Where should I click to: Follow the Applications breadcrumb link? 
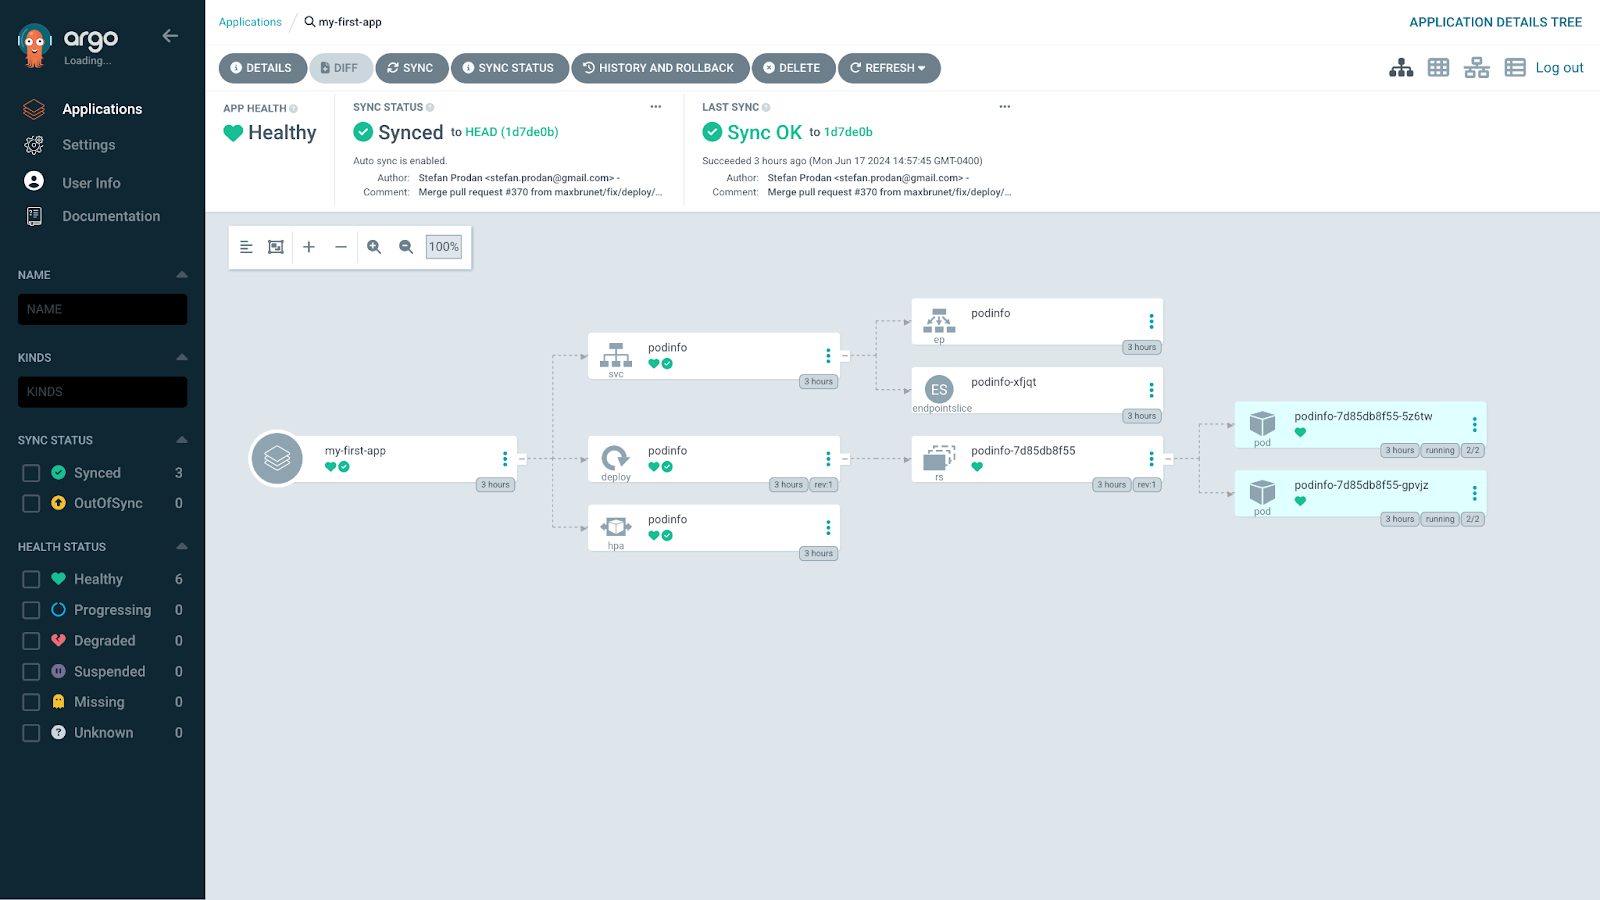pyautogui.click(x=250, y=22)
